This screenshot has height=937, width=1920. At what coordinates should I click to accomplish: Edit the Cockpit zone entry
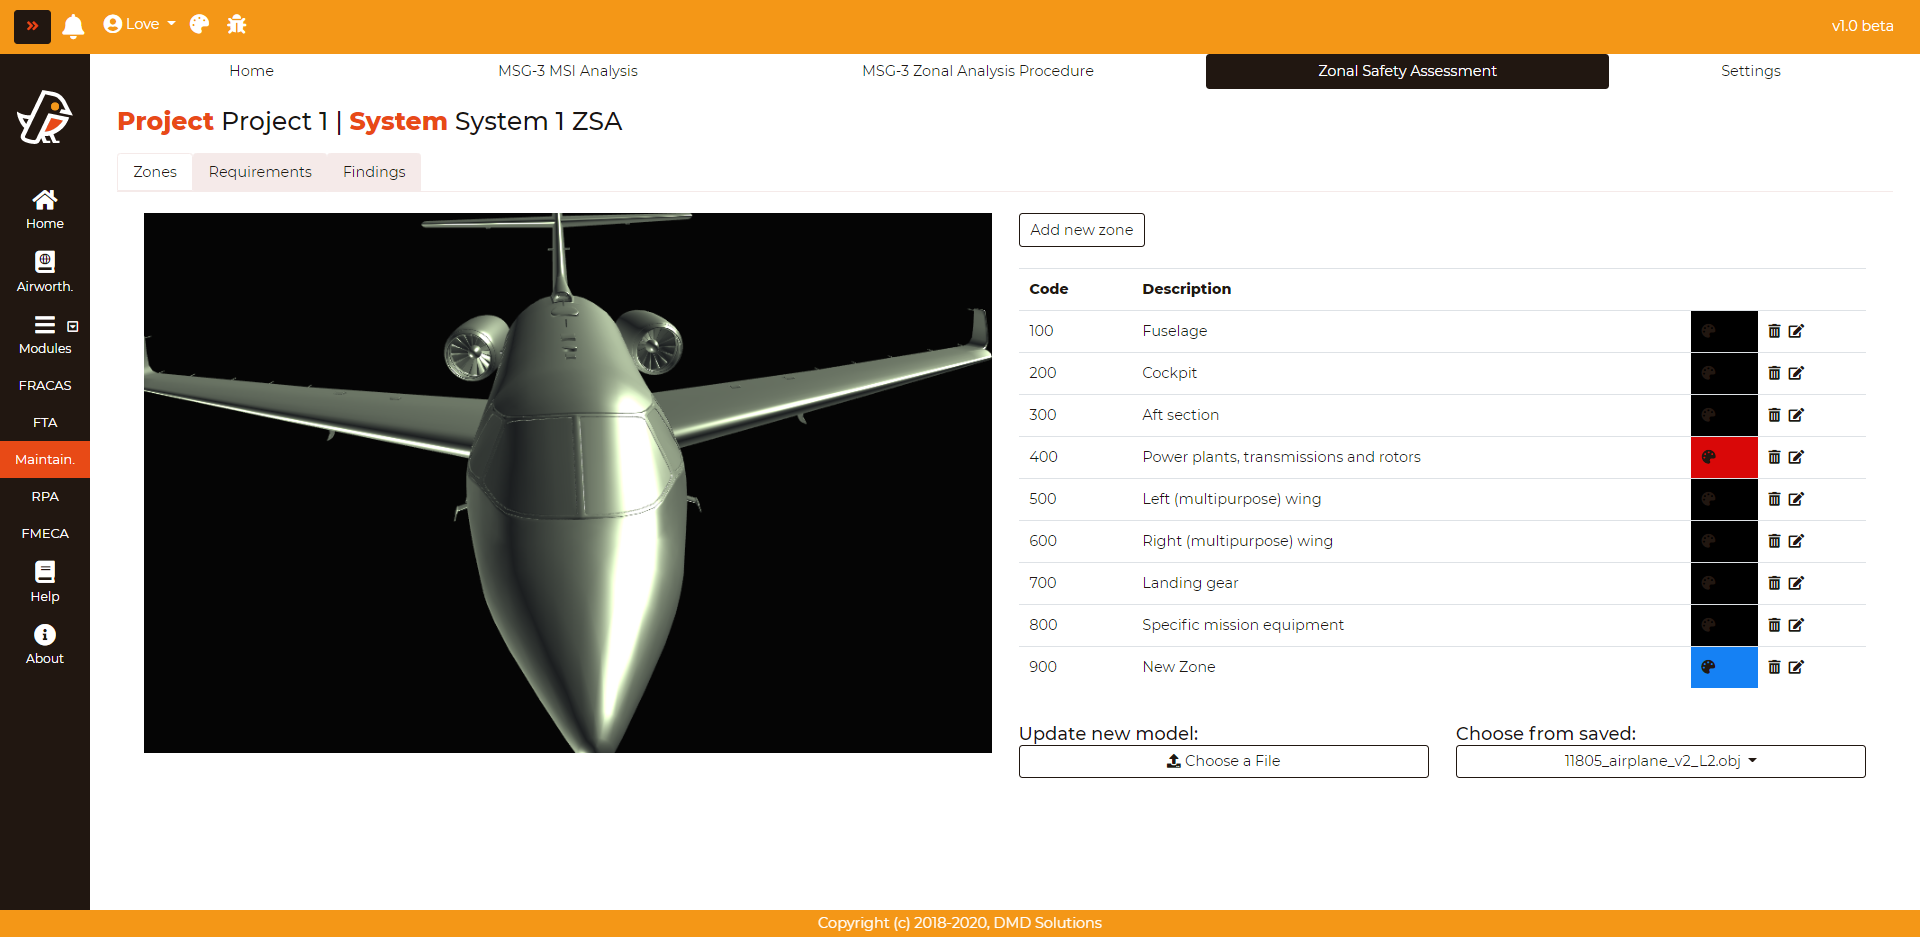(x=1796, y=373)
